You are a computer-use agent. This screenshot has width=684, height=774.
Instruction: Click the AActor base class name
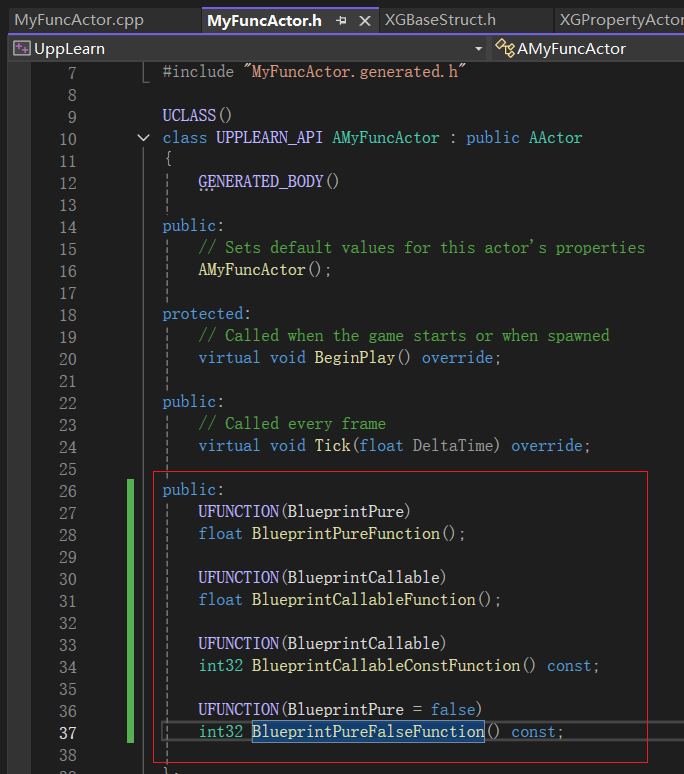pyautogui.click(x=556, y=138)
